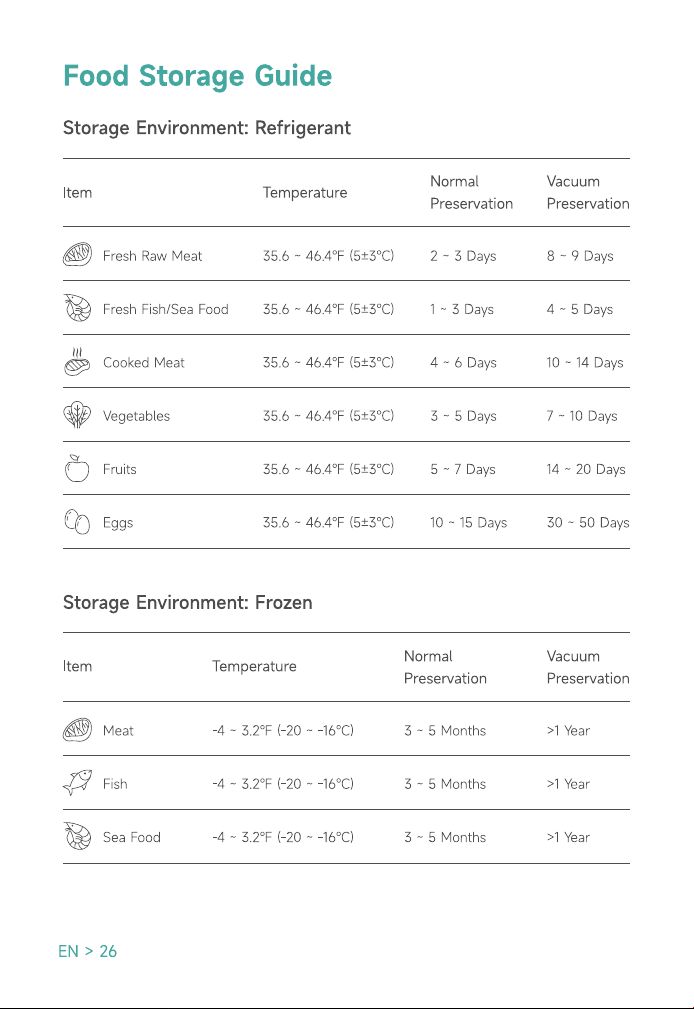Click the Storage Environment: Frozen heading
The image size is (694, 1009).
(x=187, y=603)
